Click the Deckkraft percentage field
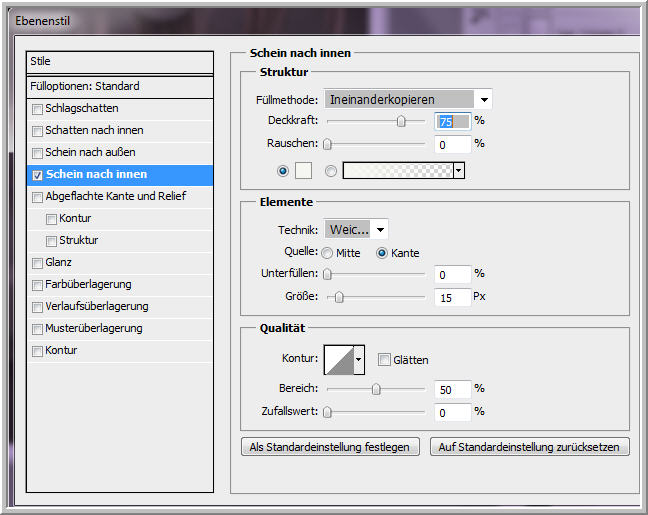The image size is (648, 515). coord(453,122)
